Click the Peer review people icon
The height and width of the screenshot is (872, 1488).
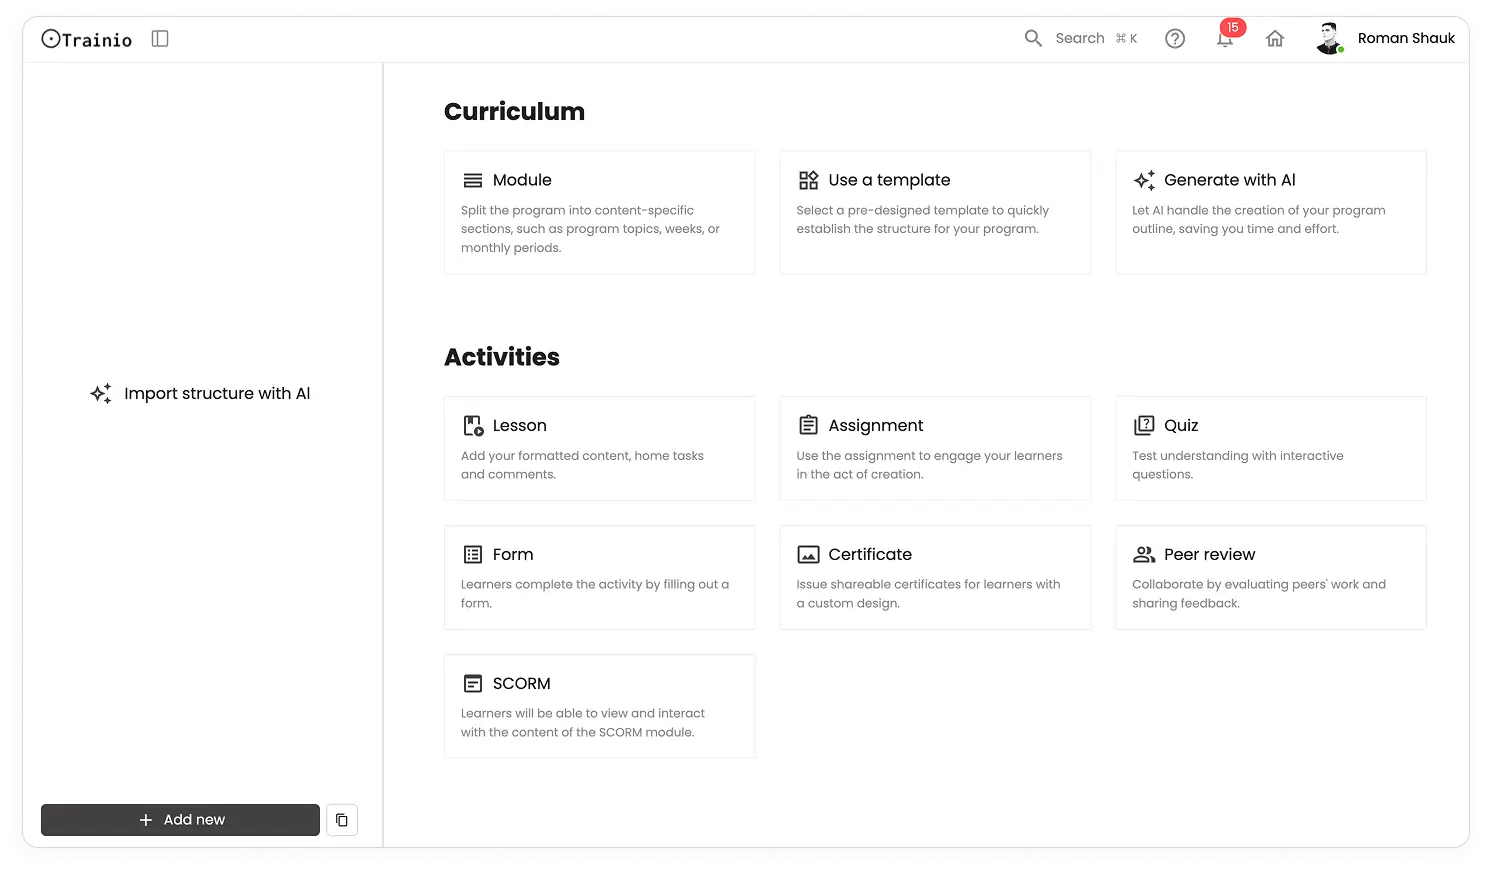tap(1143, 554)
